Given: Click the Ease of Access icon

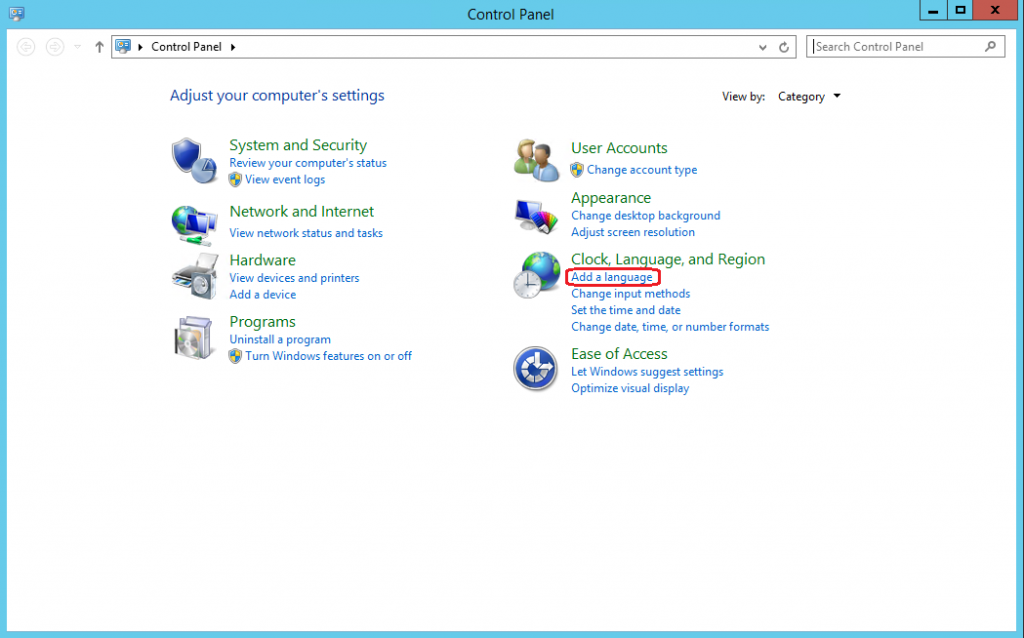Looking at the screenshot, I should pyautogui.click(x=536, y=369).
